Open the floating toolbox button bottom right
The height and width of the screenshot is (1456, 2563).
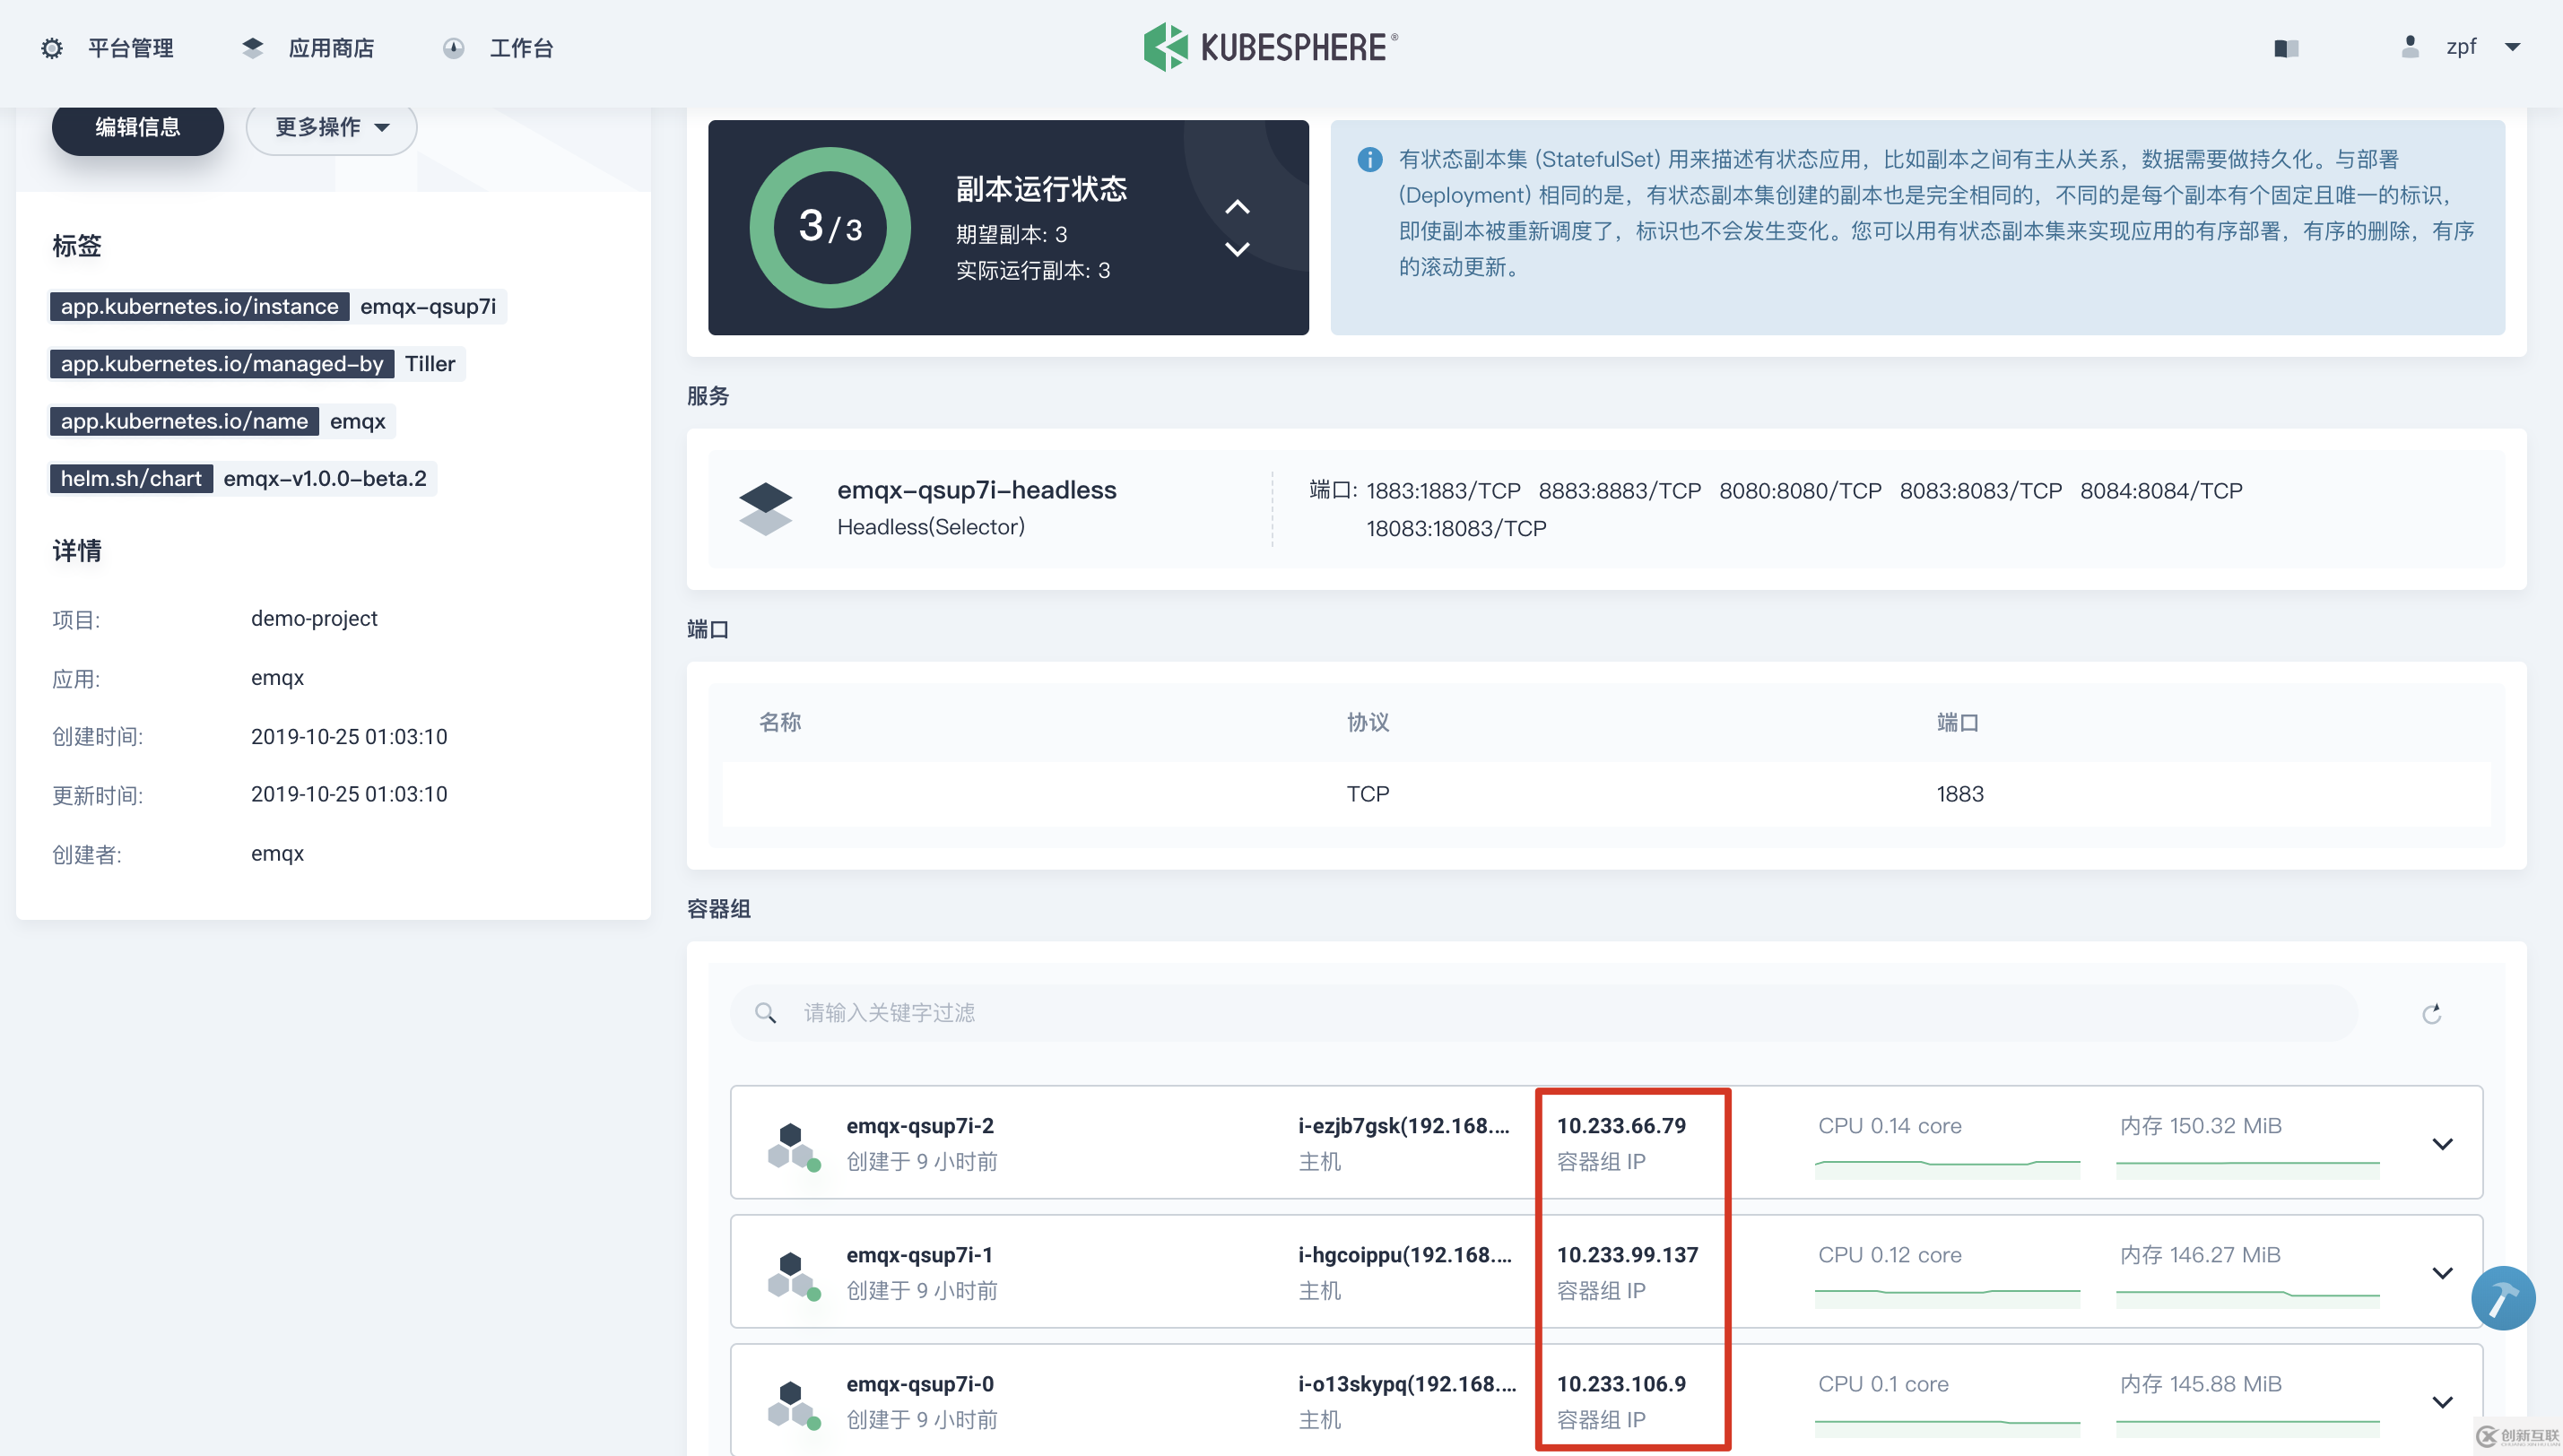click(2503, 1297)
